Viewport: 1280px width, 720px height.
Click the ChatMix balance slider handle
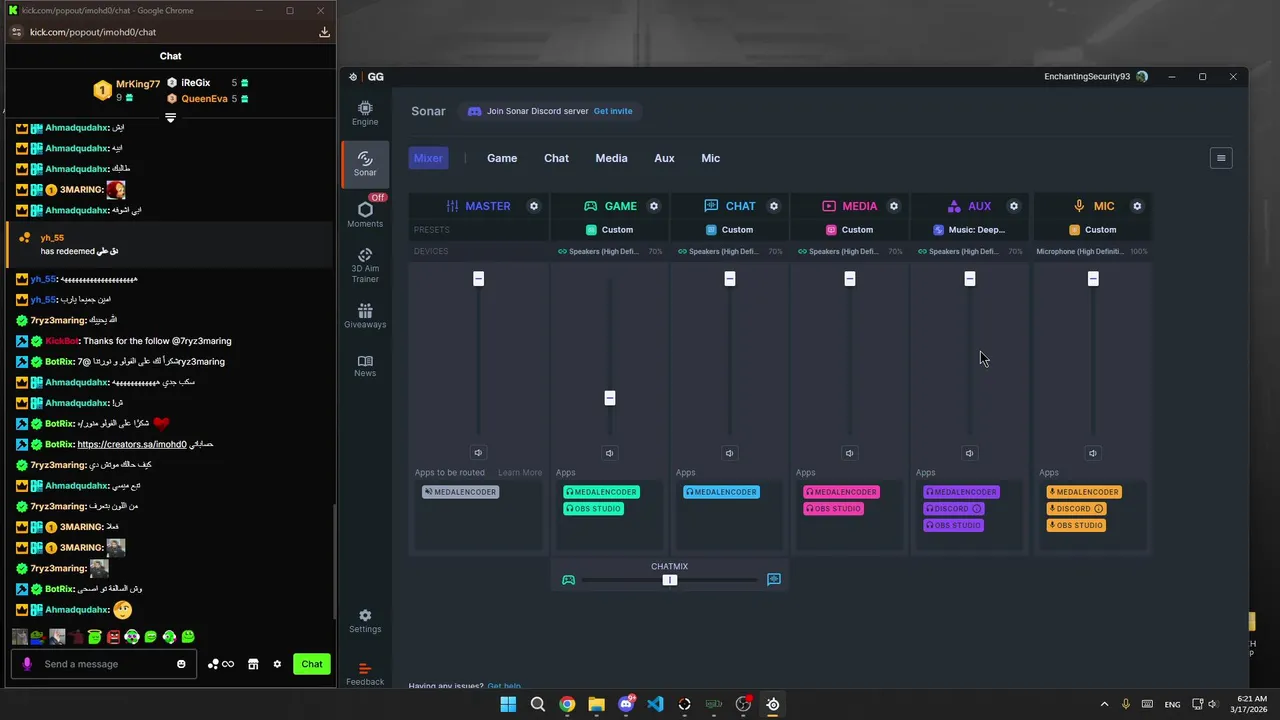pos(670,580)
